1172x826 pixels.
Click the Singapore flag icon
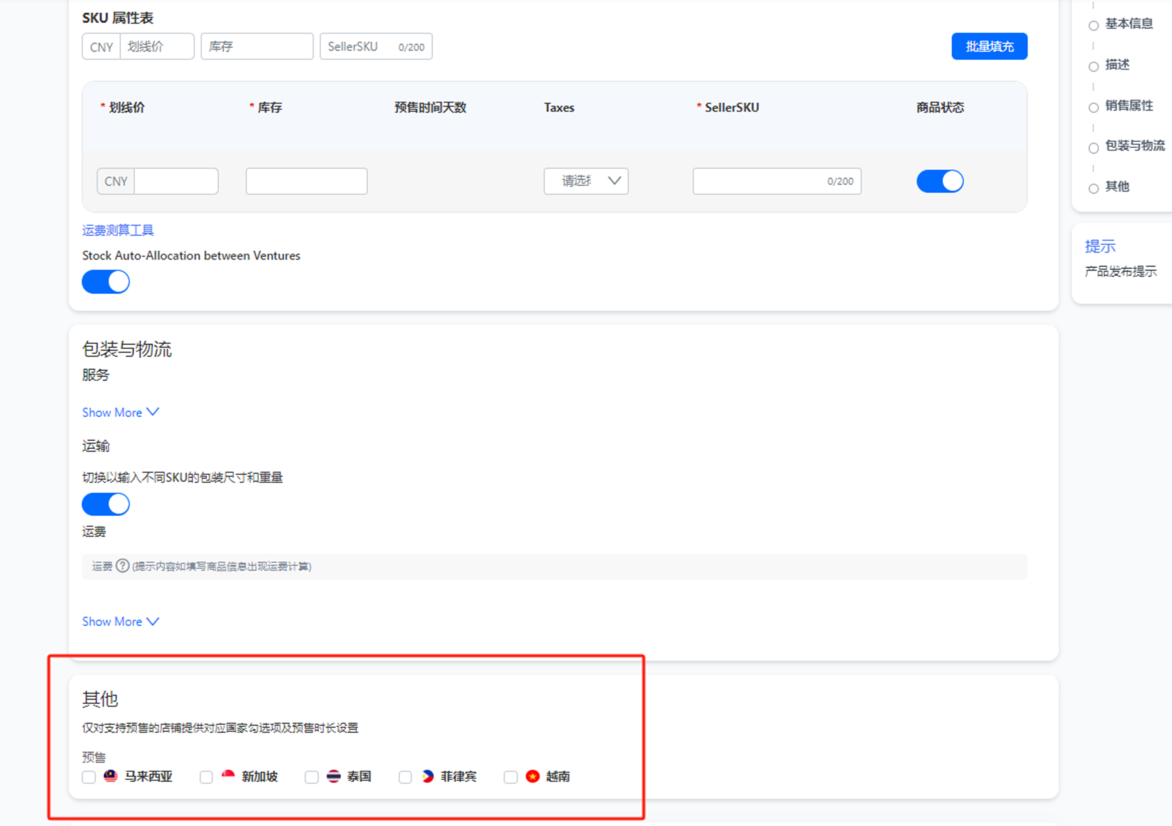(228, 776)
